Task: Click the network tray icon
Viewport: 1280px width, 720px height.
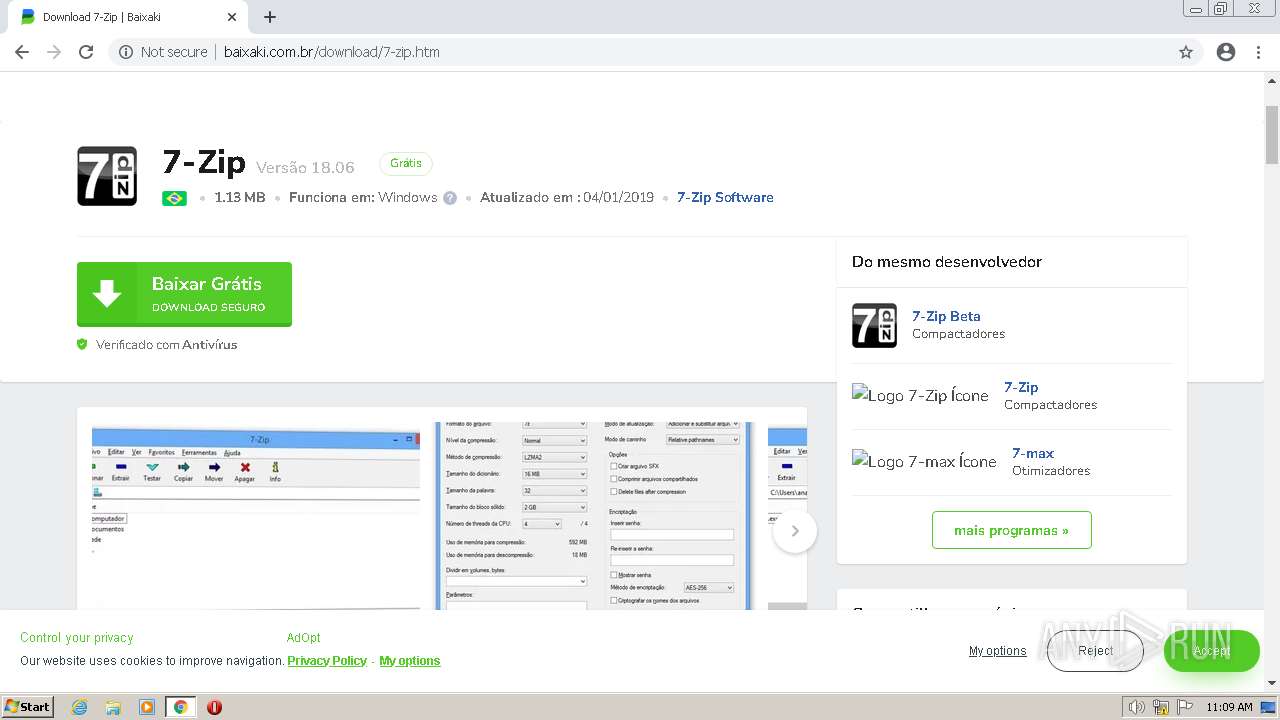Action: [x=1161, y=707]
